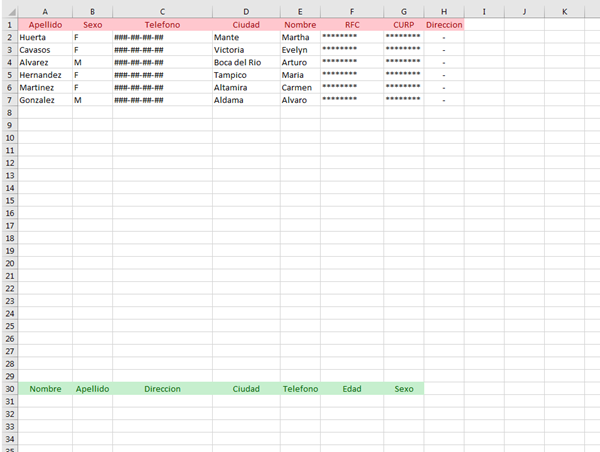The image size is (600, 452).
Task: Select the cell containing Maria
Action: 300,75
